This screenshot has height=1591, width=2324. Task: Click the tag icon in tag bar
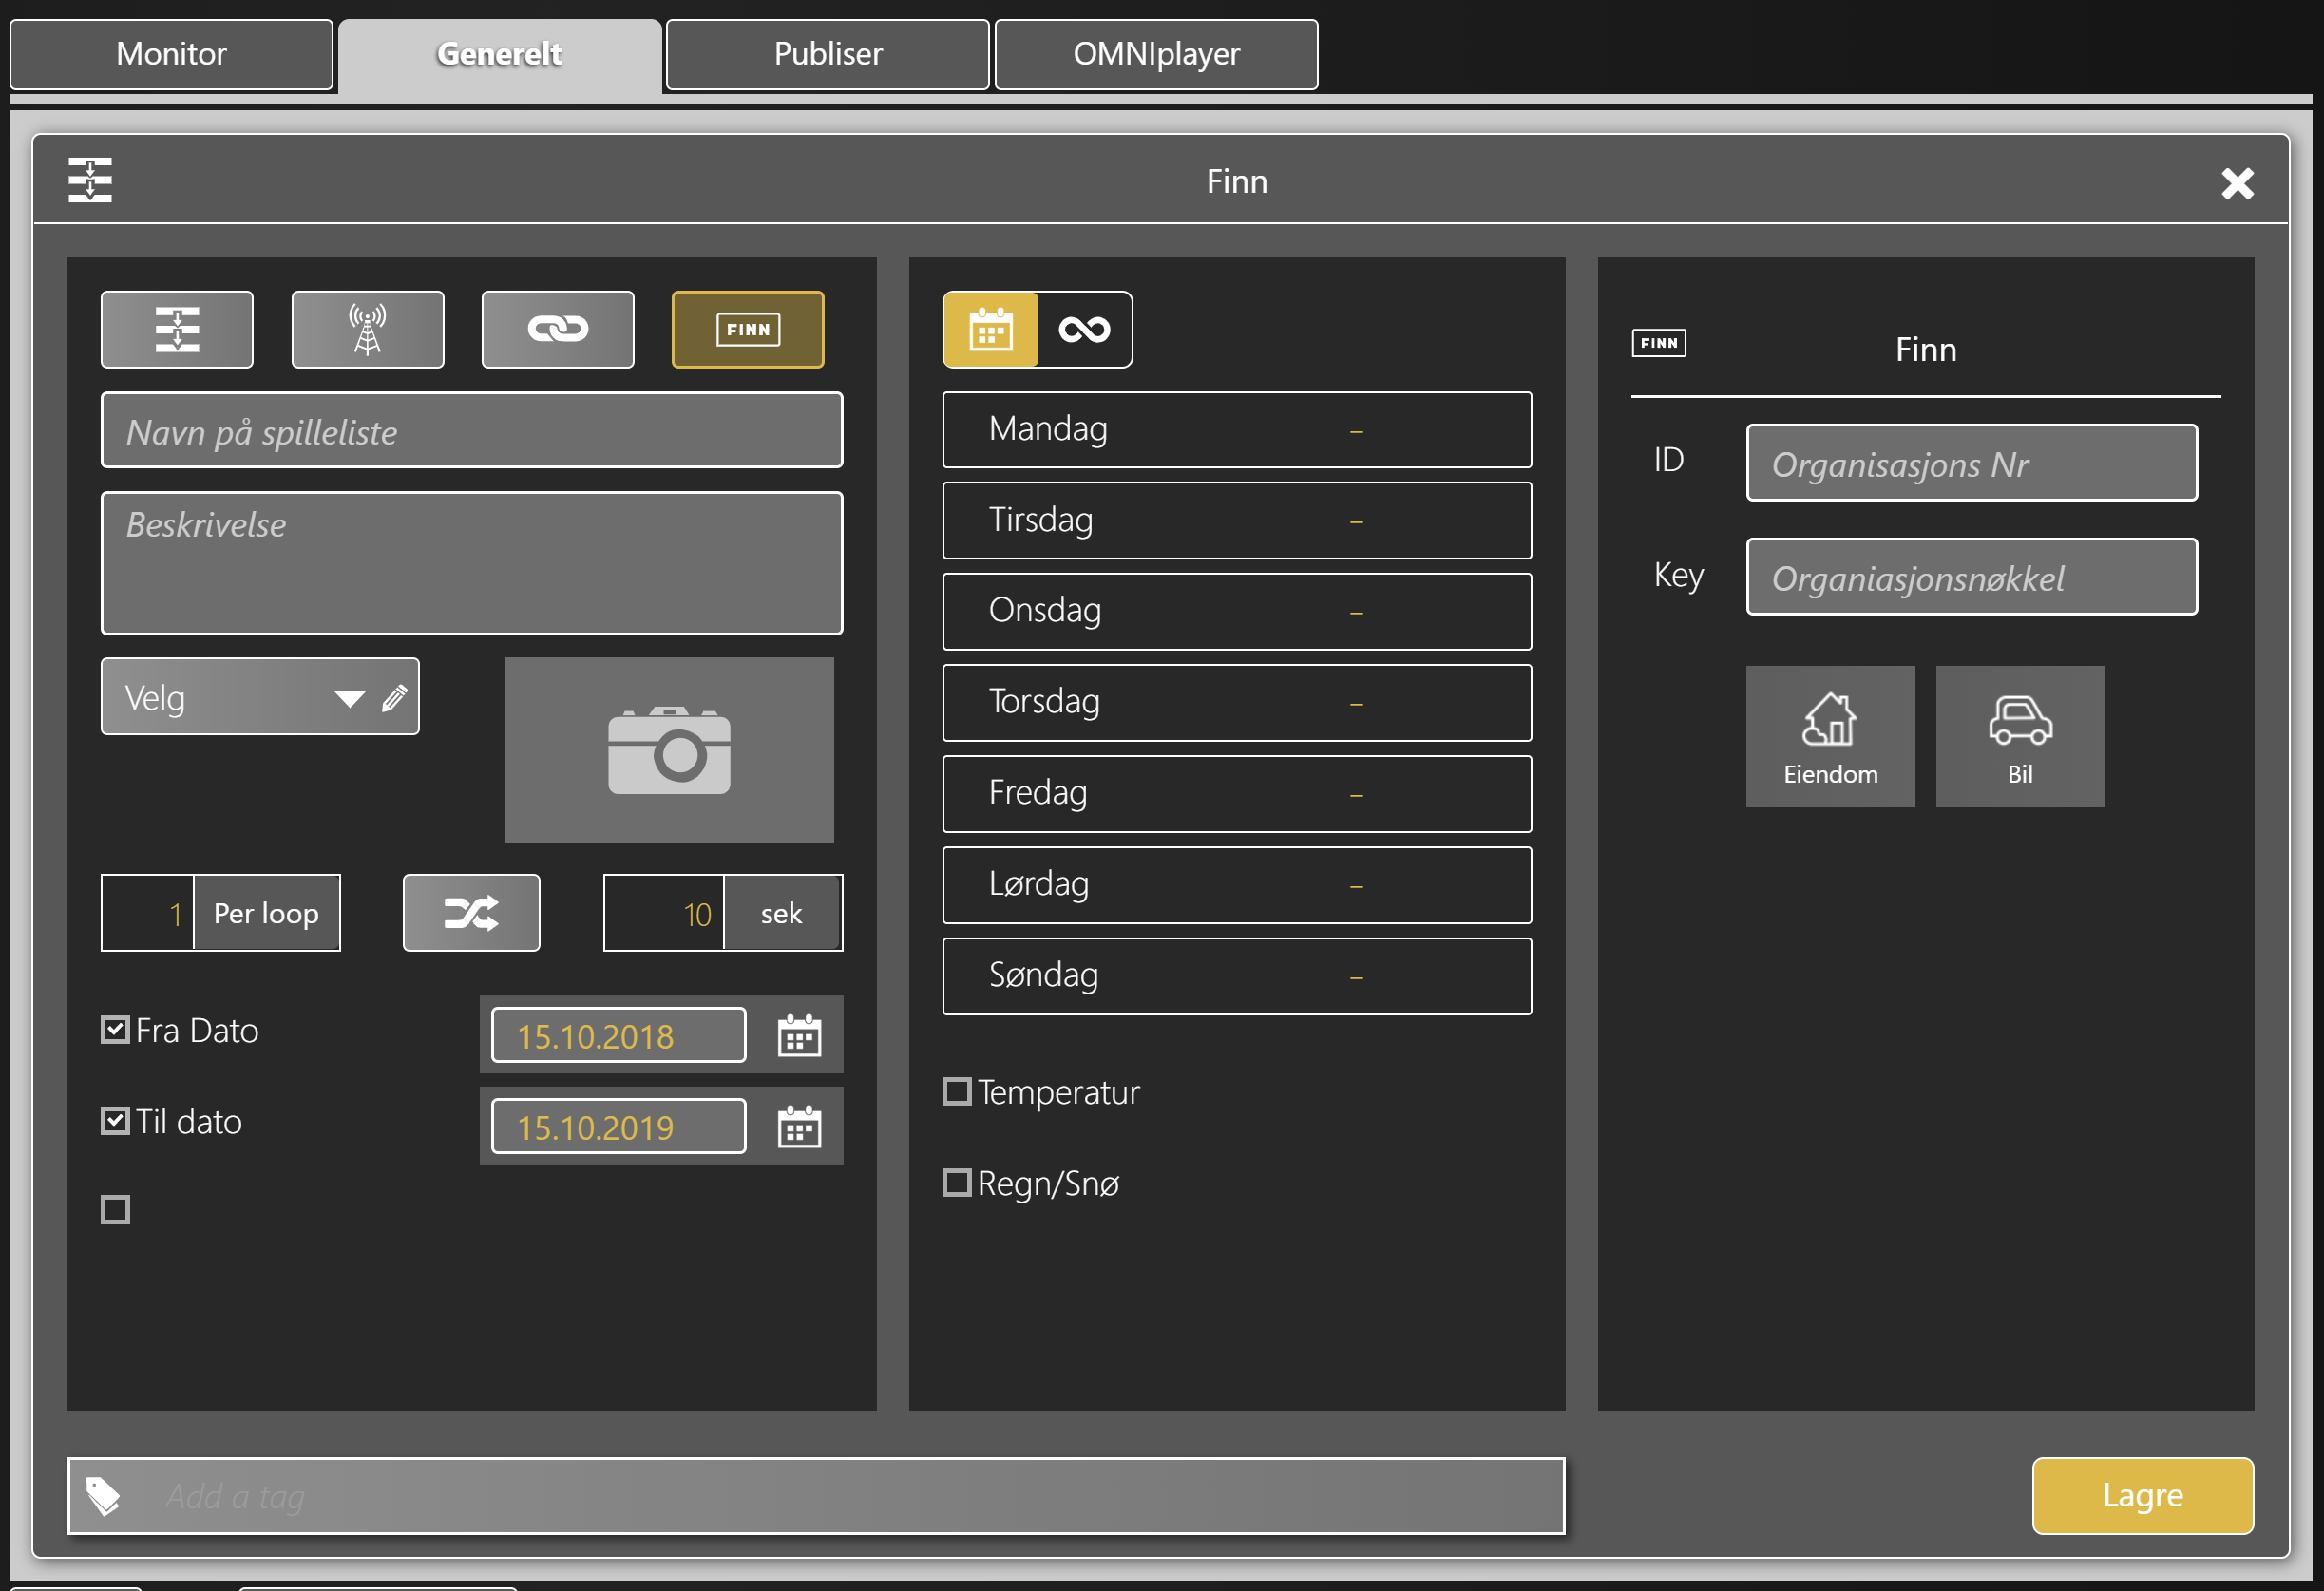103,1496
